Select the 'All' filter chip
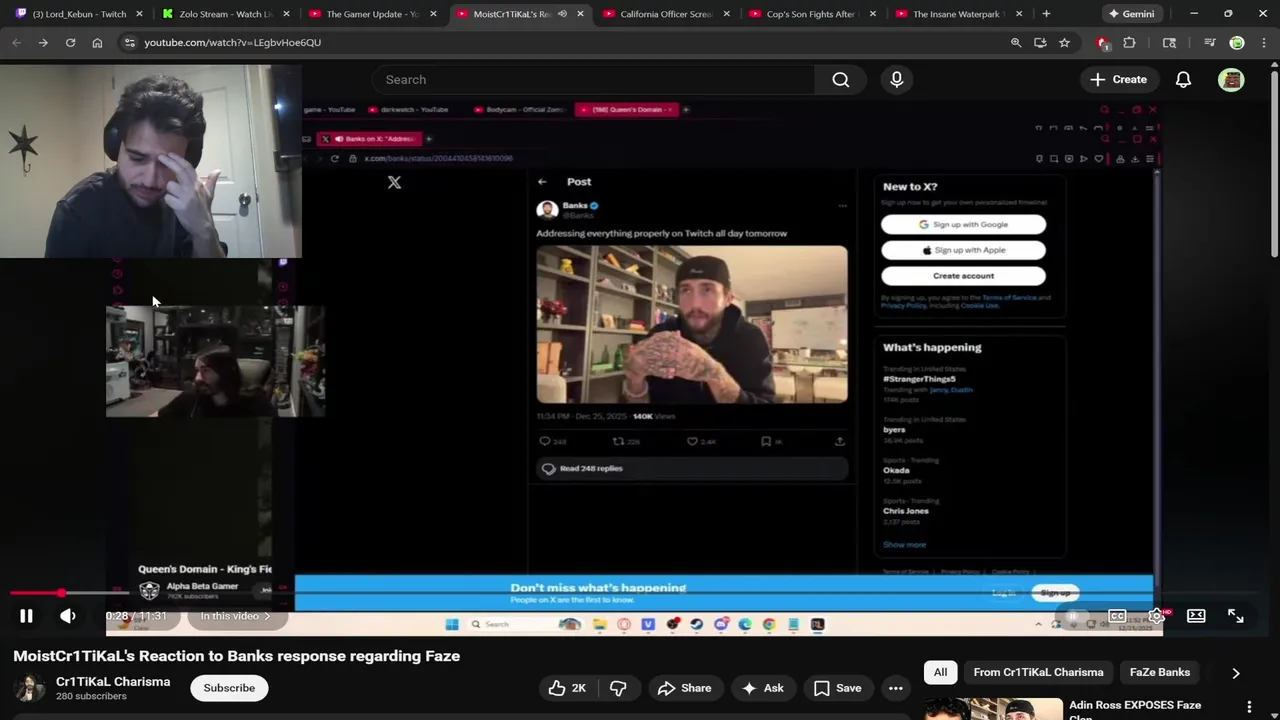1280x720 pixels. point(940,673)
